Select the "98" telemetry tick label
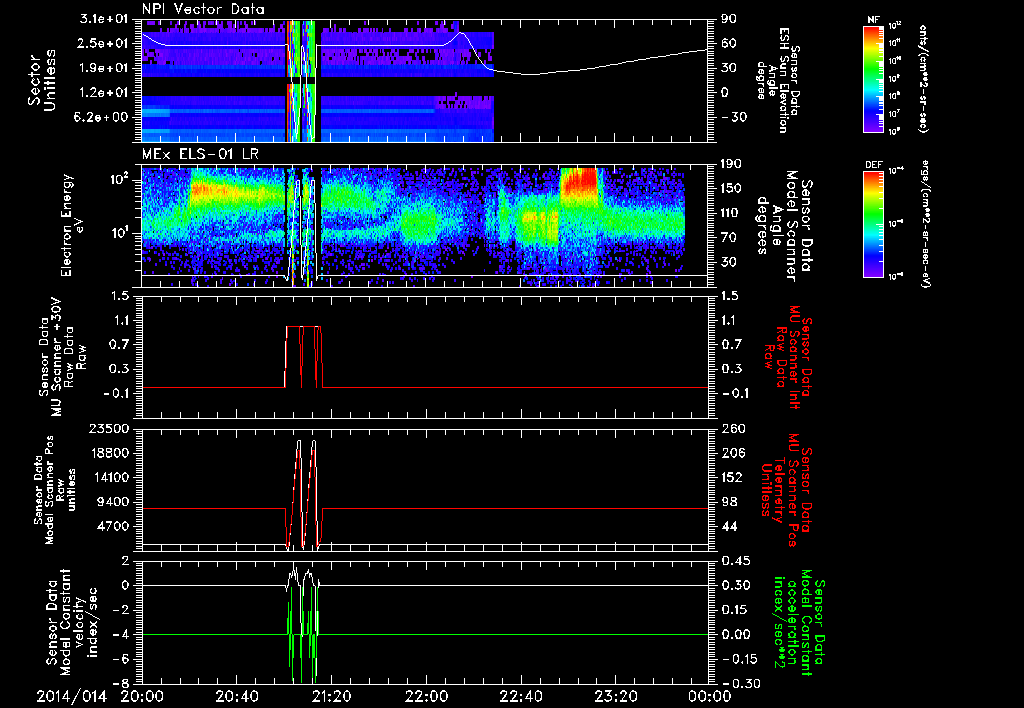This screenshot has height=708, width=1024. (x=728, y=502)
